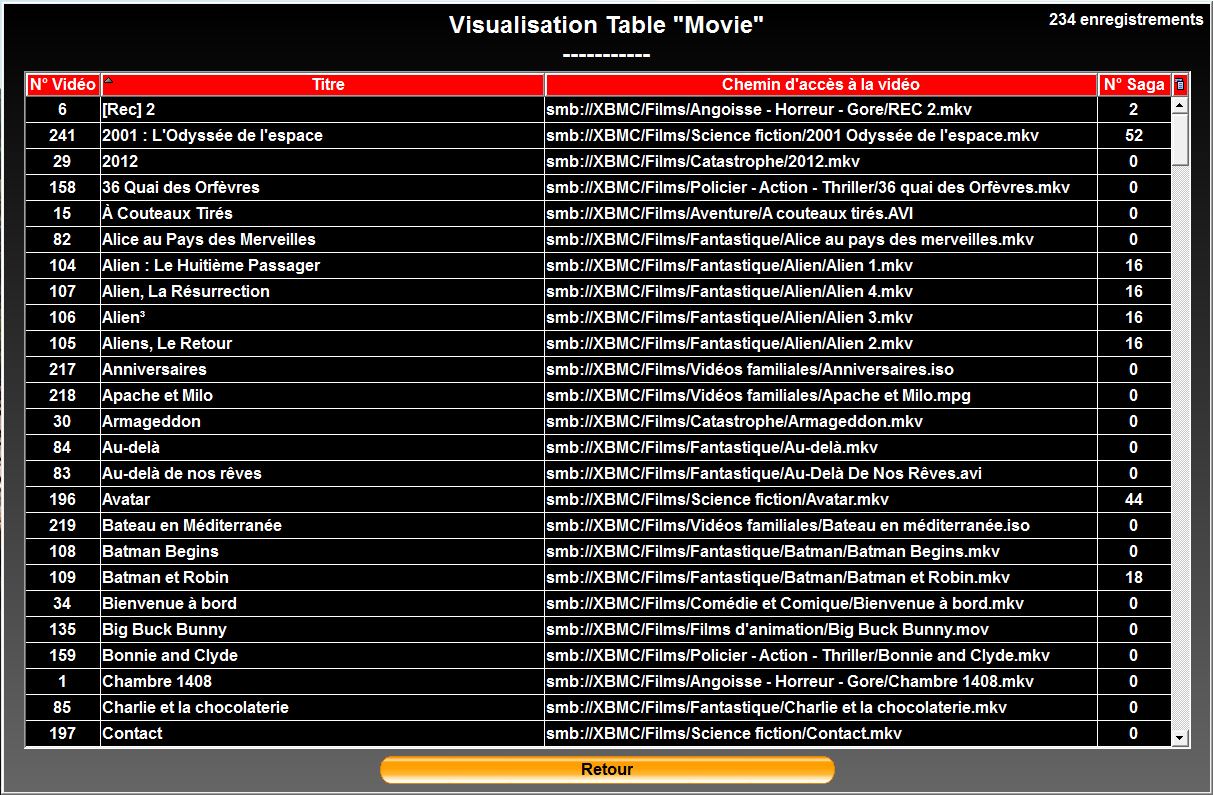This screenshot has width=1213, height=795.
Task: Click the '234 enregistrements' record count
Action: tap(1126, 19)
